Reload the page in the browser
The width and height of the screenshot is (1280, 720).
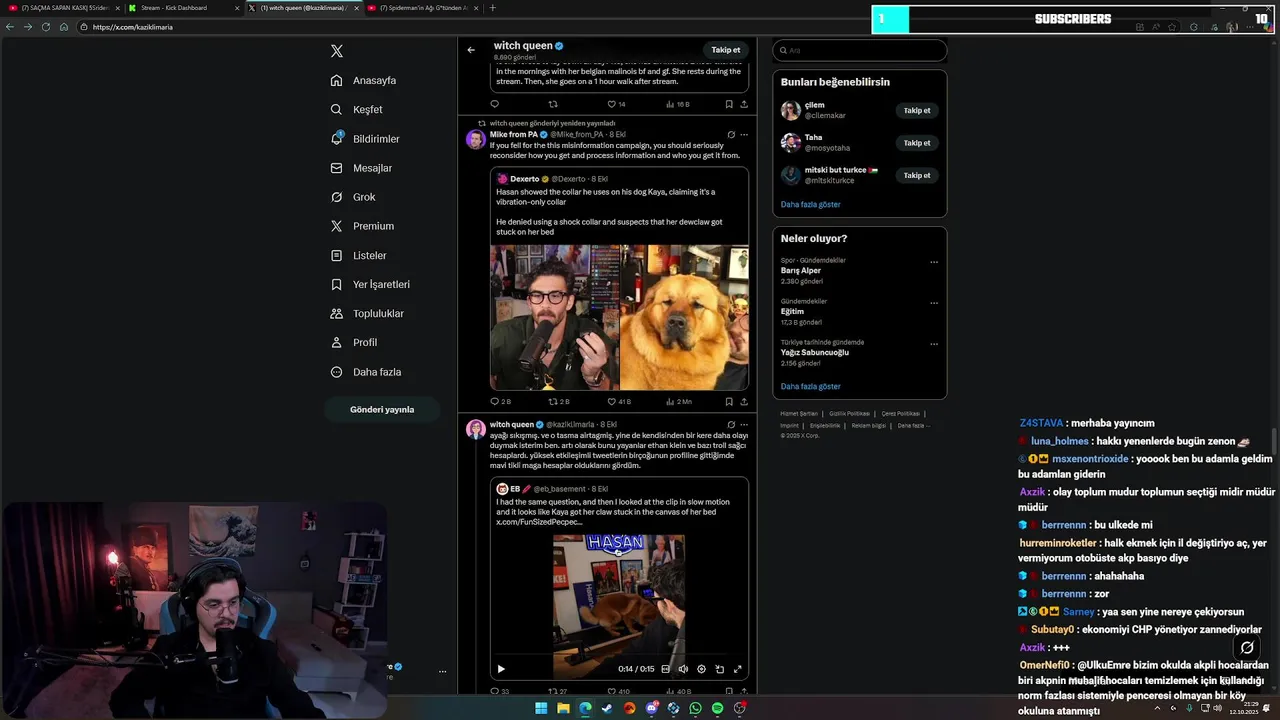point(46,27)
